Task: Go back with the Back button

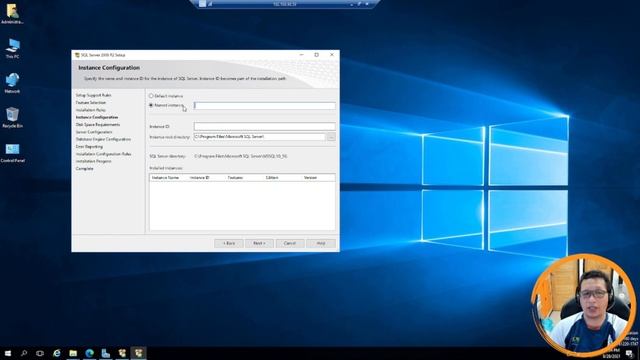Action: point(229,243)
